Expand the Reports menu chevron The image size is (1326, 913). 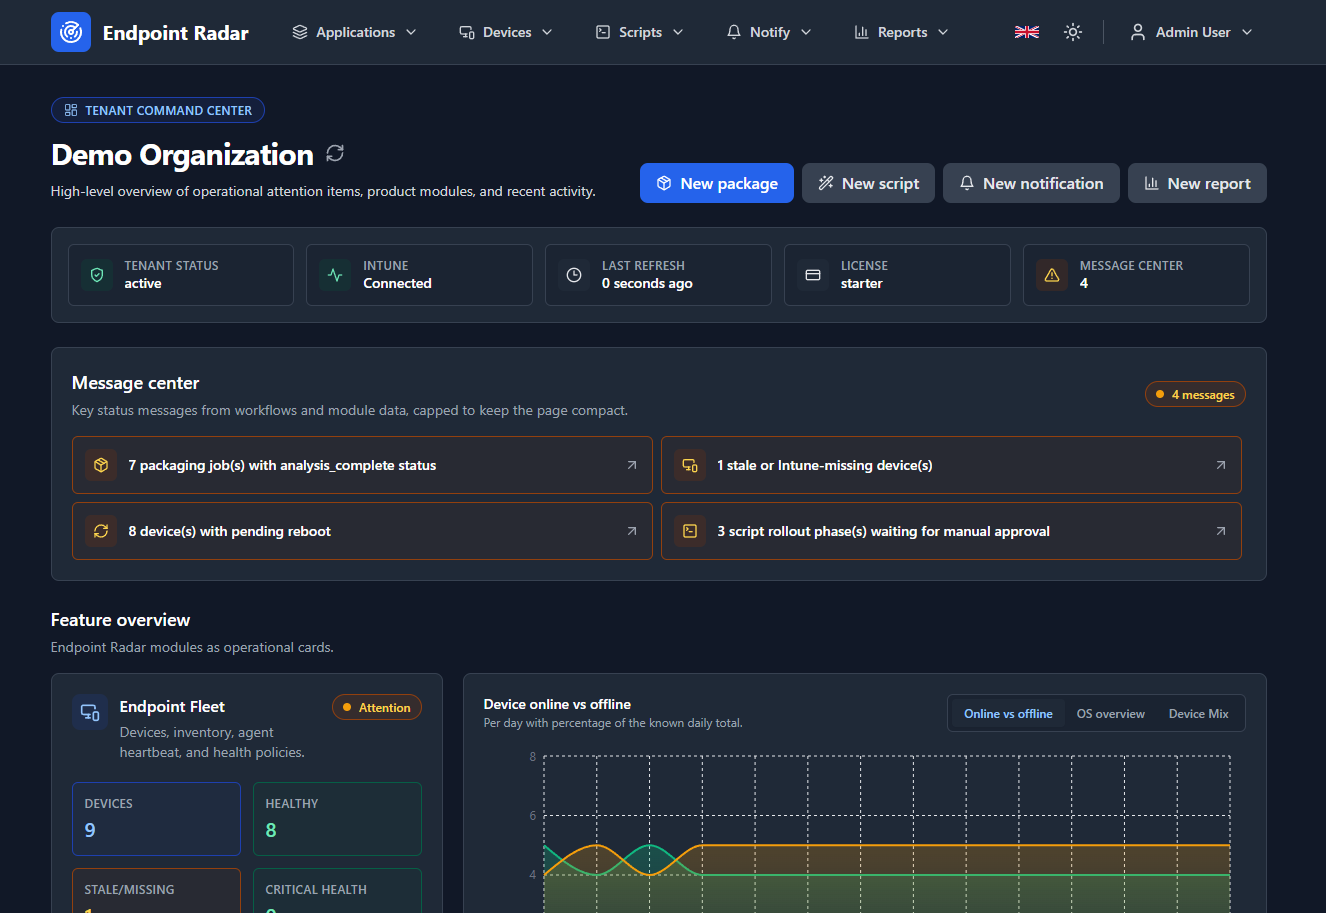(x=943, y=32)
